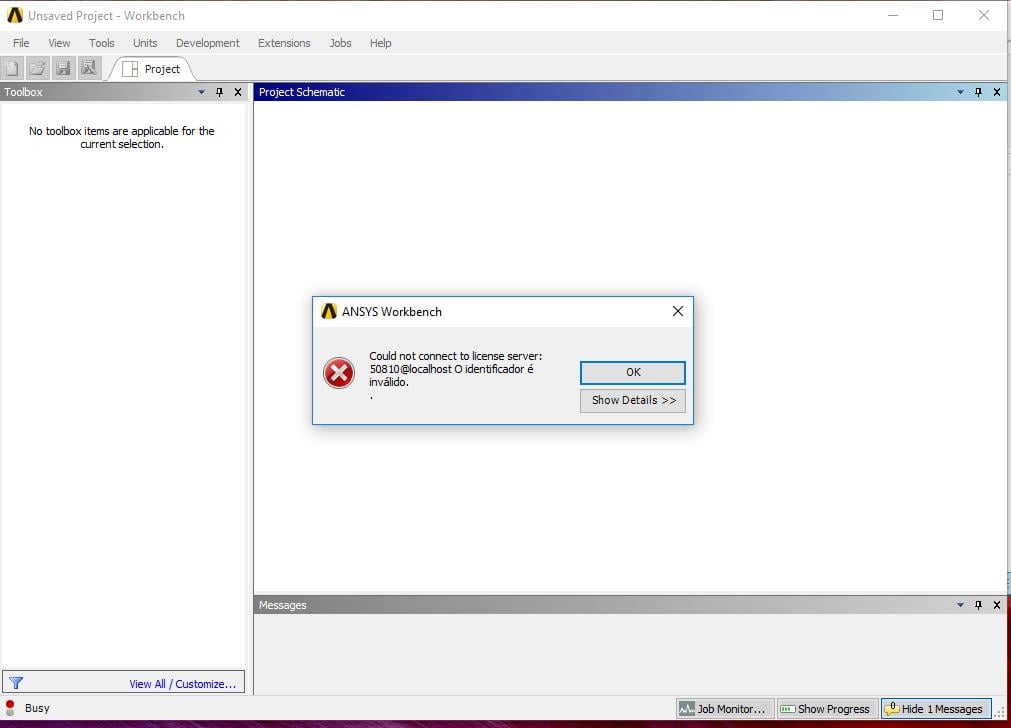Close the Messages panel

997,605
